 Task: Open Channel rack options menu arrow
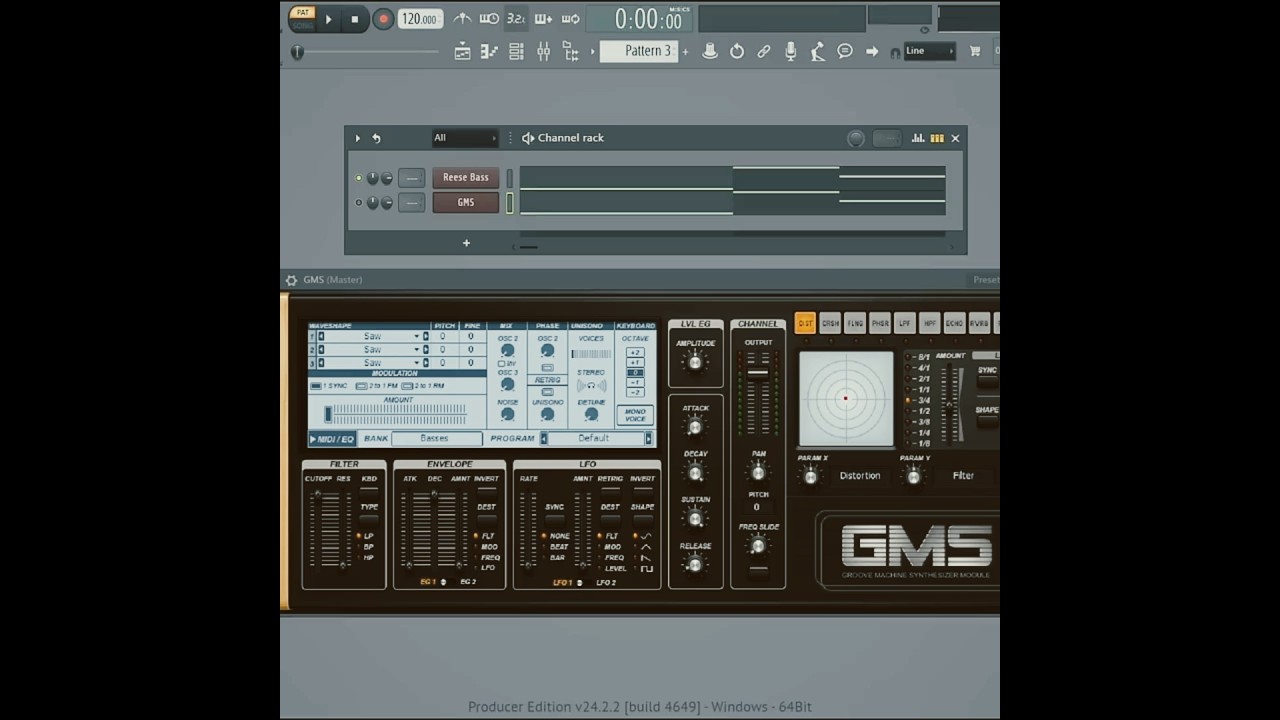[358, 138]
